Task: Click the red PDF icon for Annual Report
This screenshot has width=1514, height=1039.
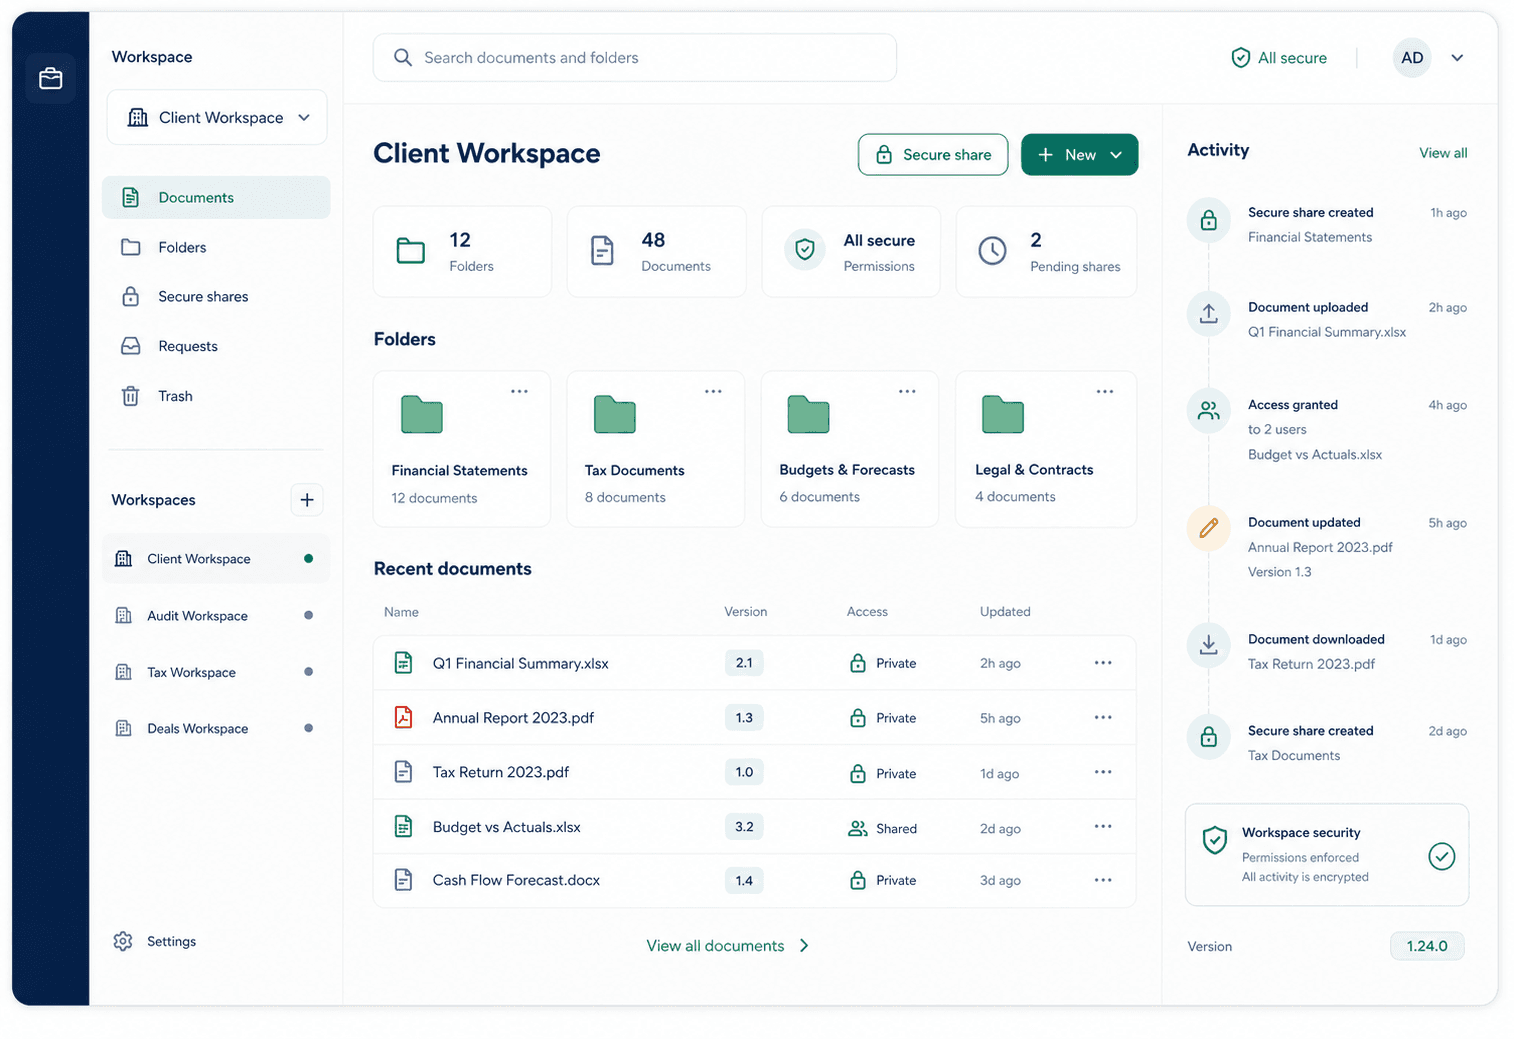Action: point(403,717)
